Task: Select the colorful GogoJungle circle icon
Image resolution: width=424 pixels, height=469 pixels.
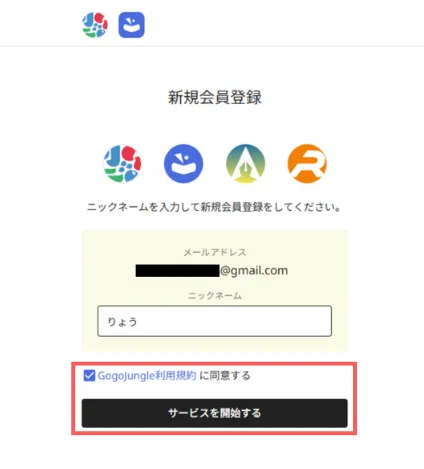Action: 122,163
